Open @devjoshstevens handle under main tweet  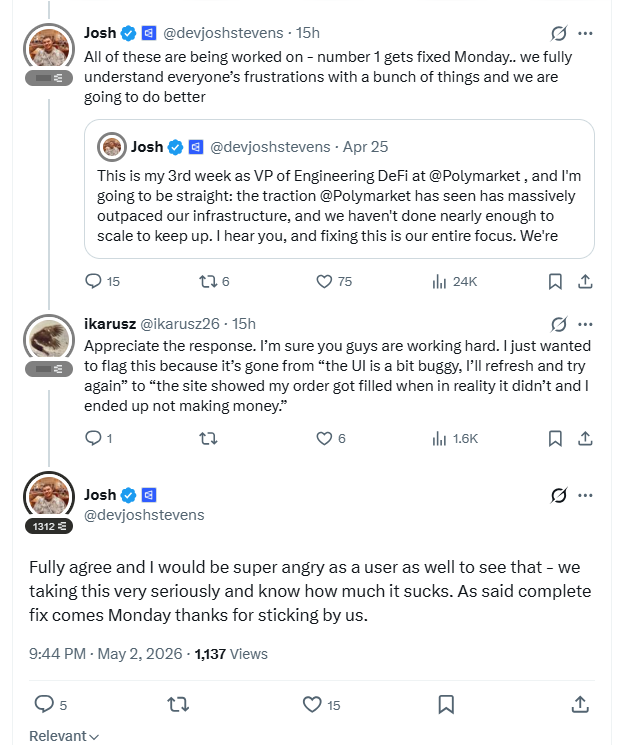pos(144,515)
